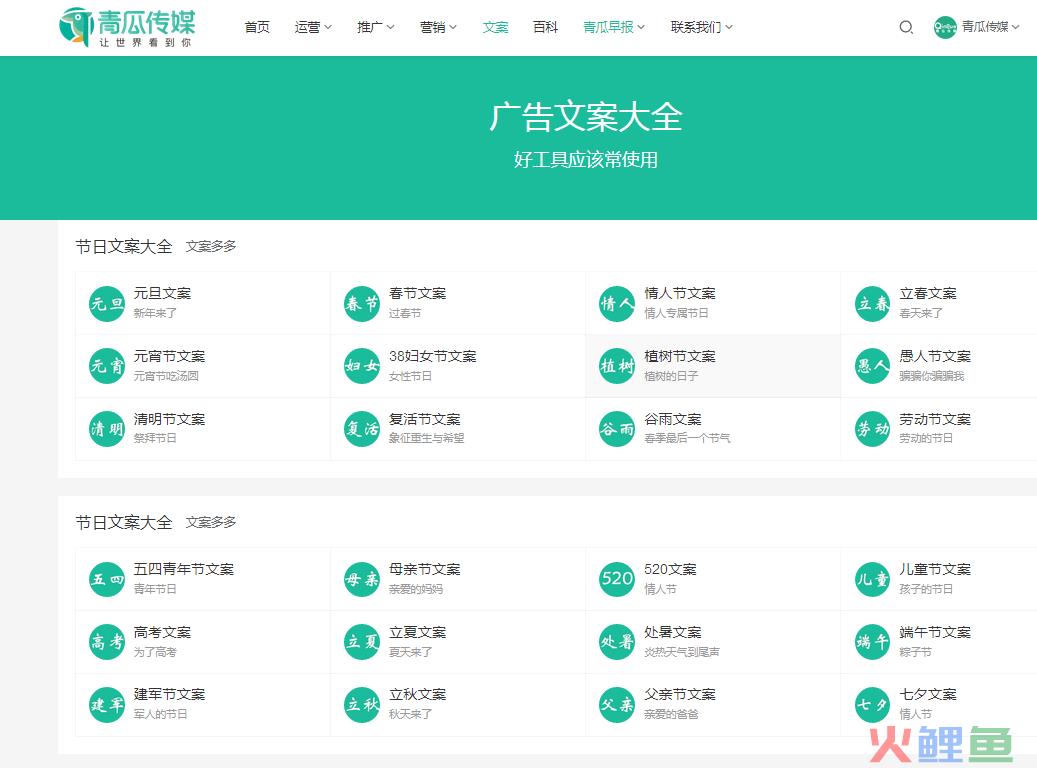Click the 广告文案大全 banner heading

[x=586, y=116]
